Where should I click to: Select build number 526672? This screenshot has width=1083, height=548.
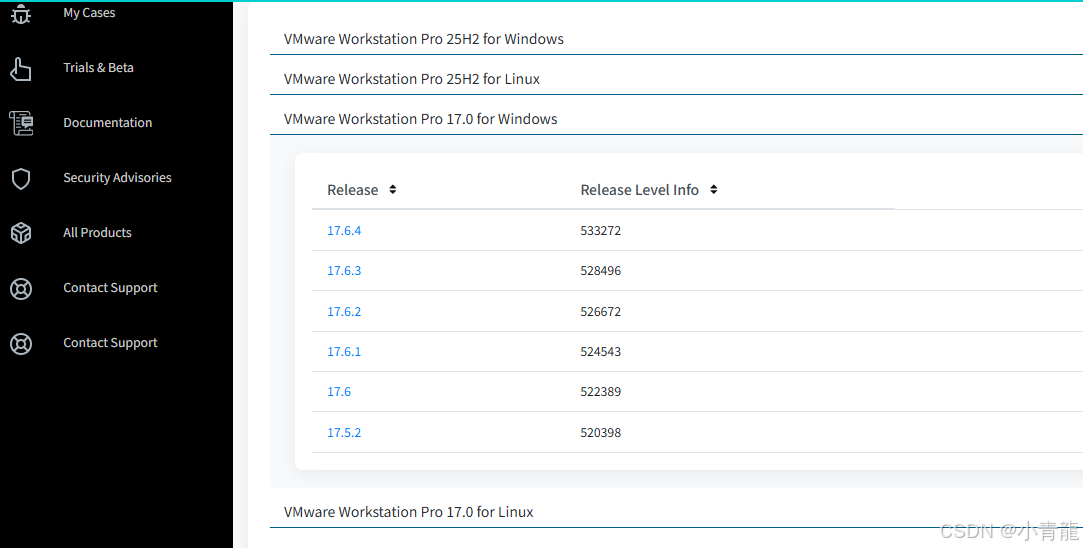[601, 312]
